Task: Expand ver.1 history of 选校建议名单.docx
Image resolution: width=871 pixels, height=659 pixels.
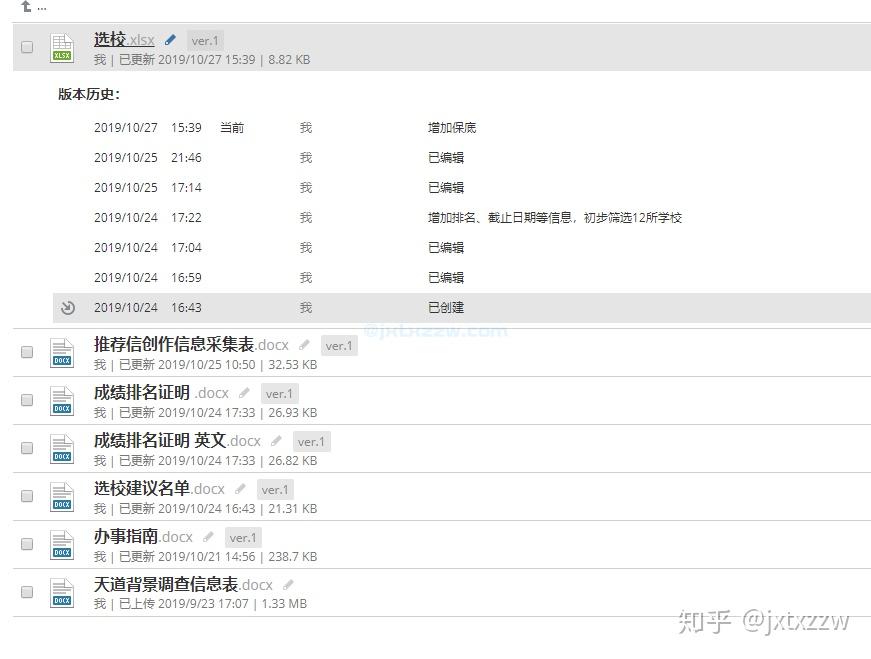Action: pos(275,490)
